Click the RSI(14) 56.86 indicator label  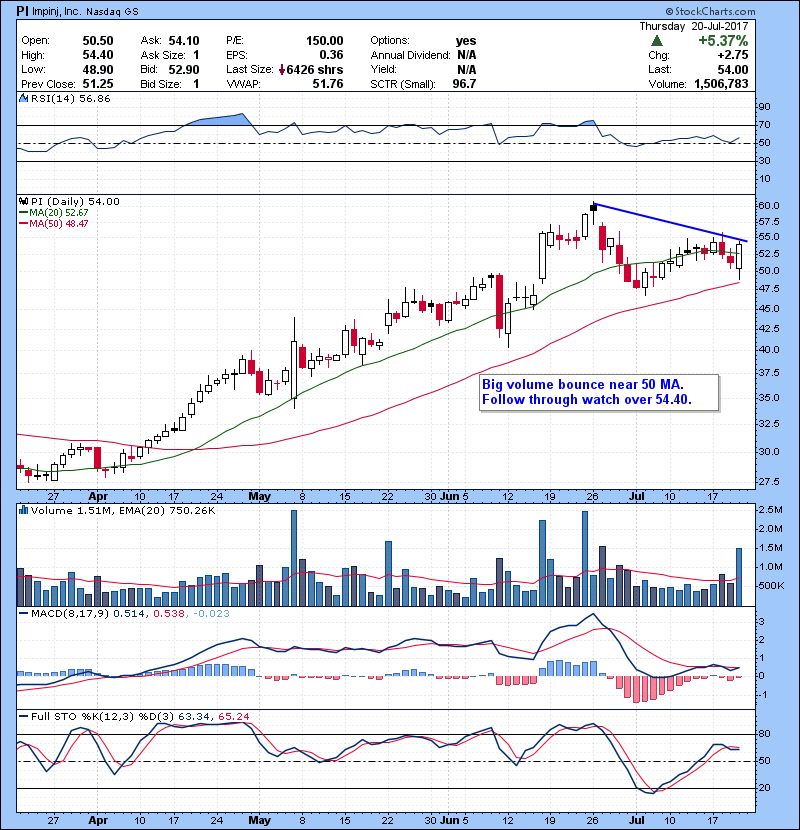point(70,98)
